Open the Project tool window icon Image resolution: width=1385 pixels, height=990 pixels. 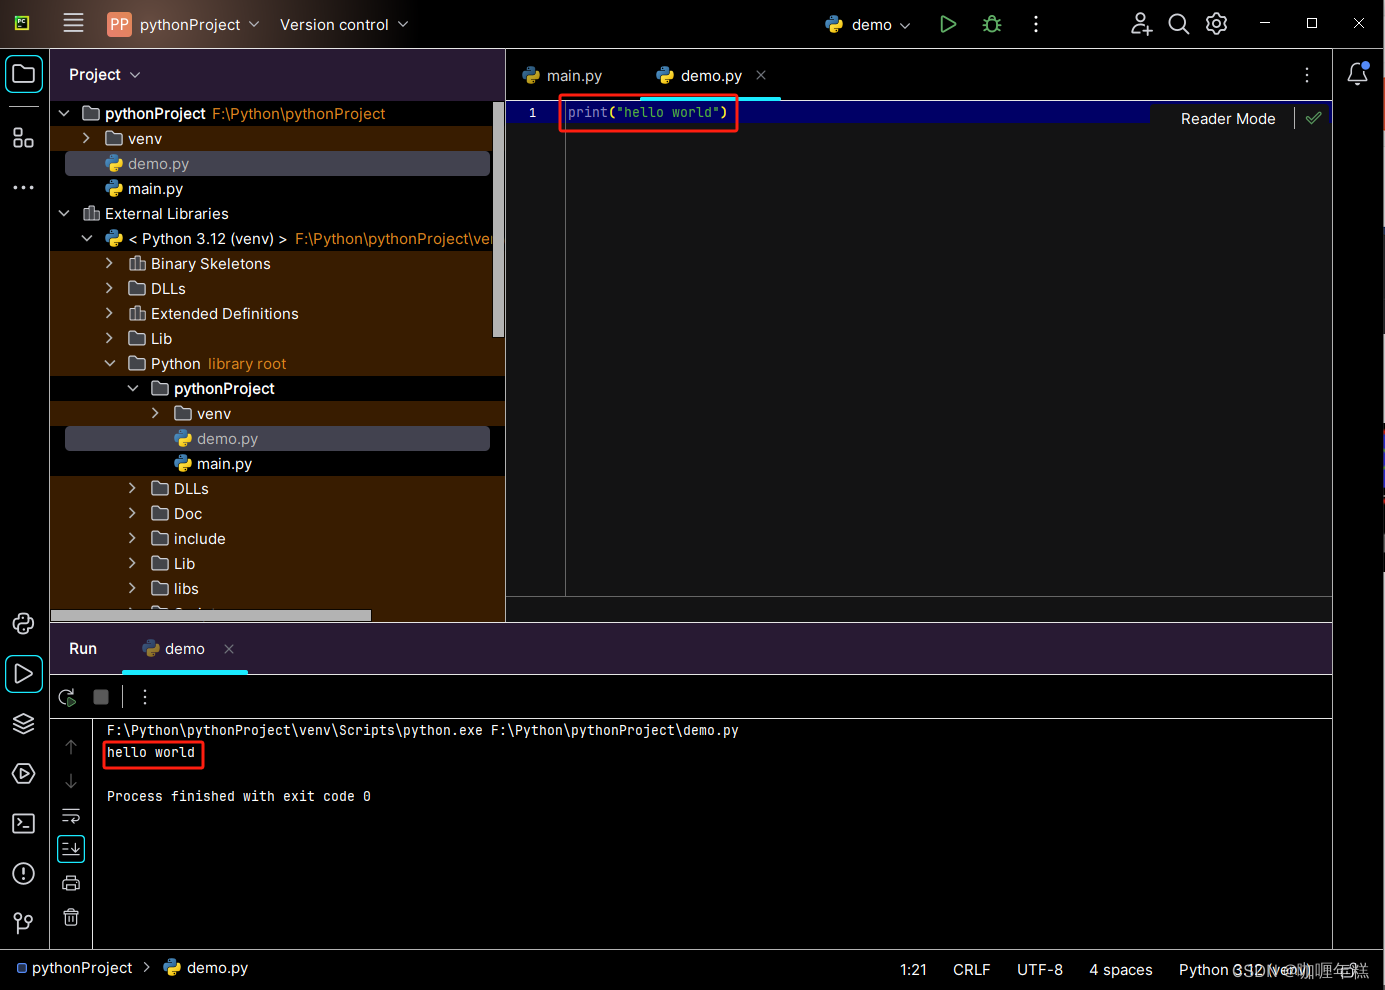24,74
